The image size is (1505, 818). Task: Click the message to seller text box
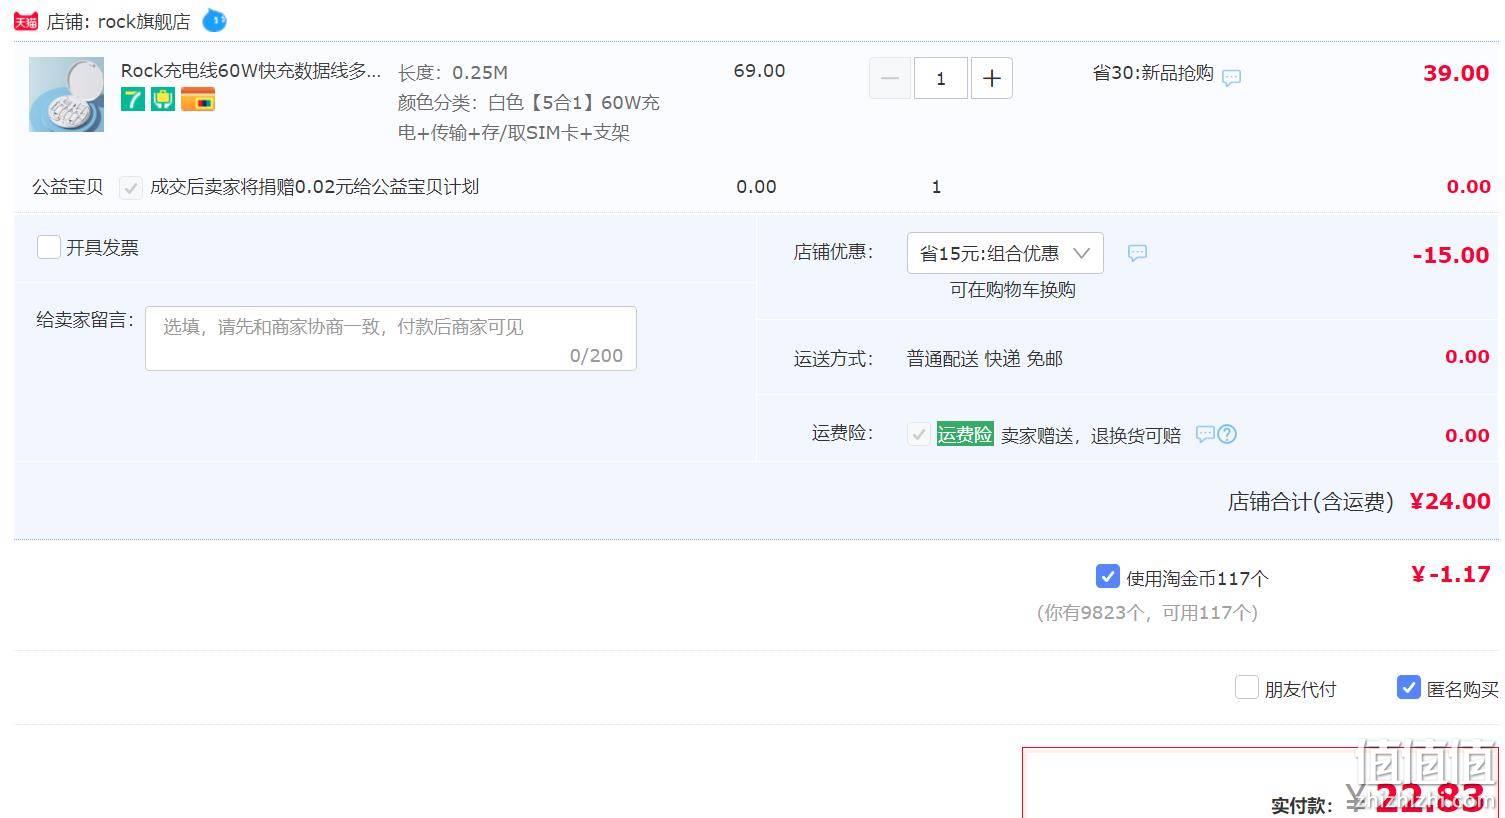(391, 338)
